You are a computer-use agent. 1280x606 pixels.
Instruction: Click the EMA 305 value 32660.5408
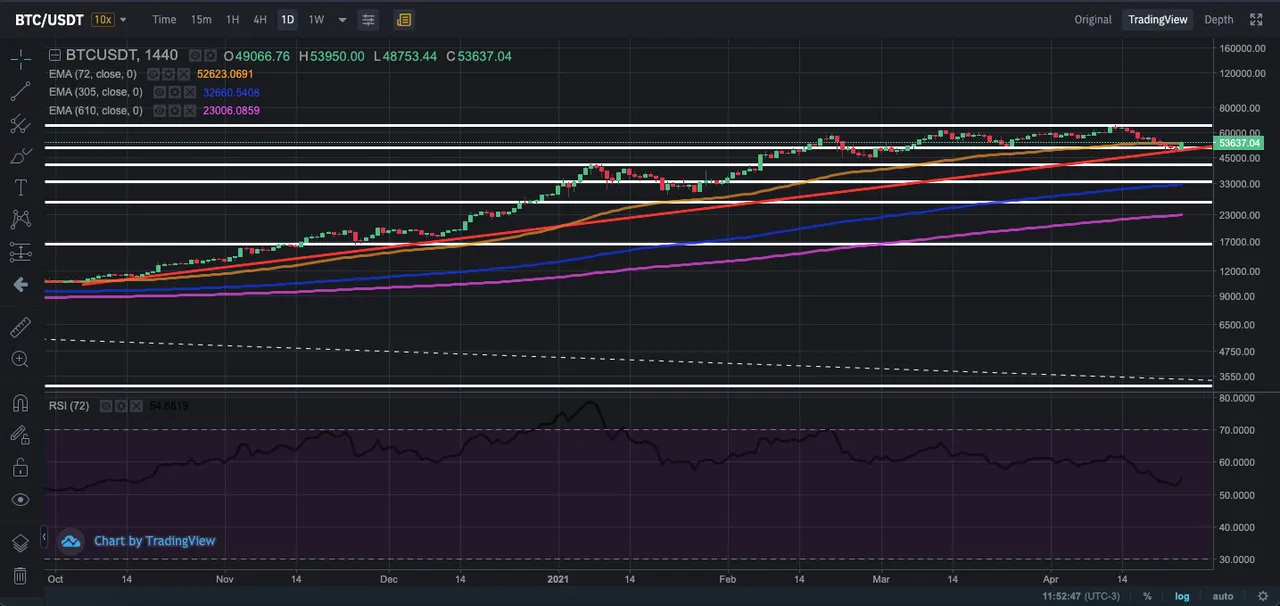(x=232, y=92)
